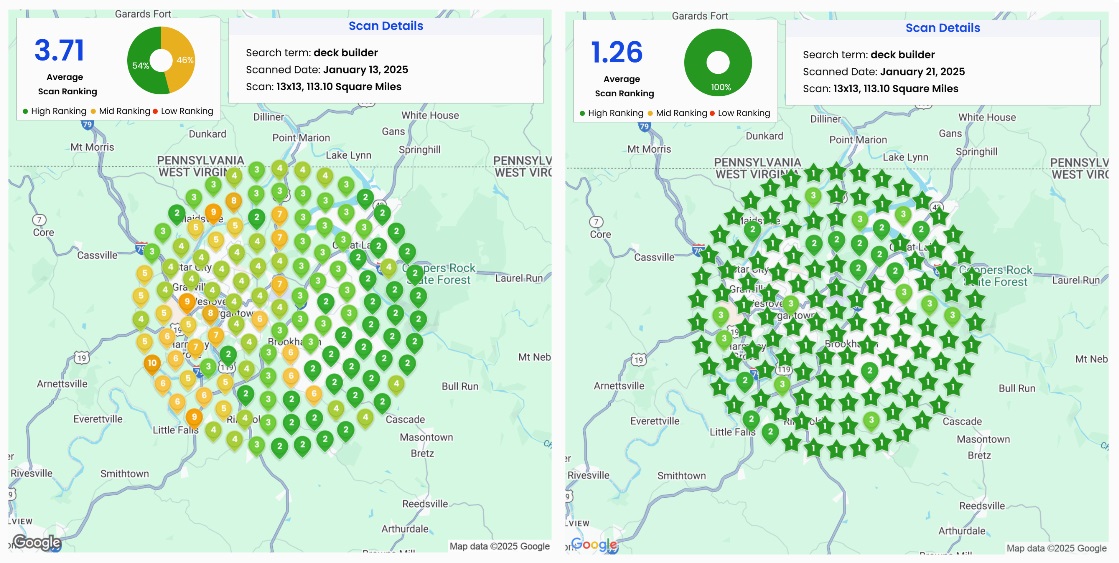Click 13x13 scan size line in January 13 scan
Image resolution: width=1119 pixels, height=563 pixels.
[324, 87]
